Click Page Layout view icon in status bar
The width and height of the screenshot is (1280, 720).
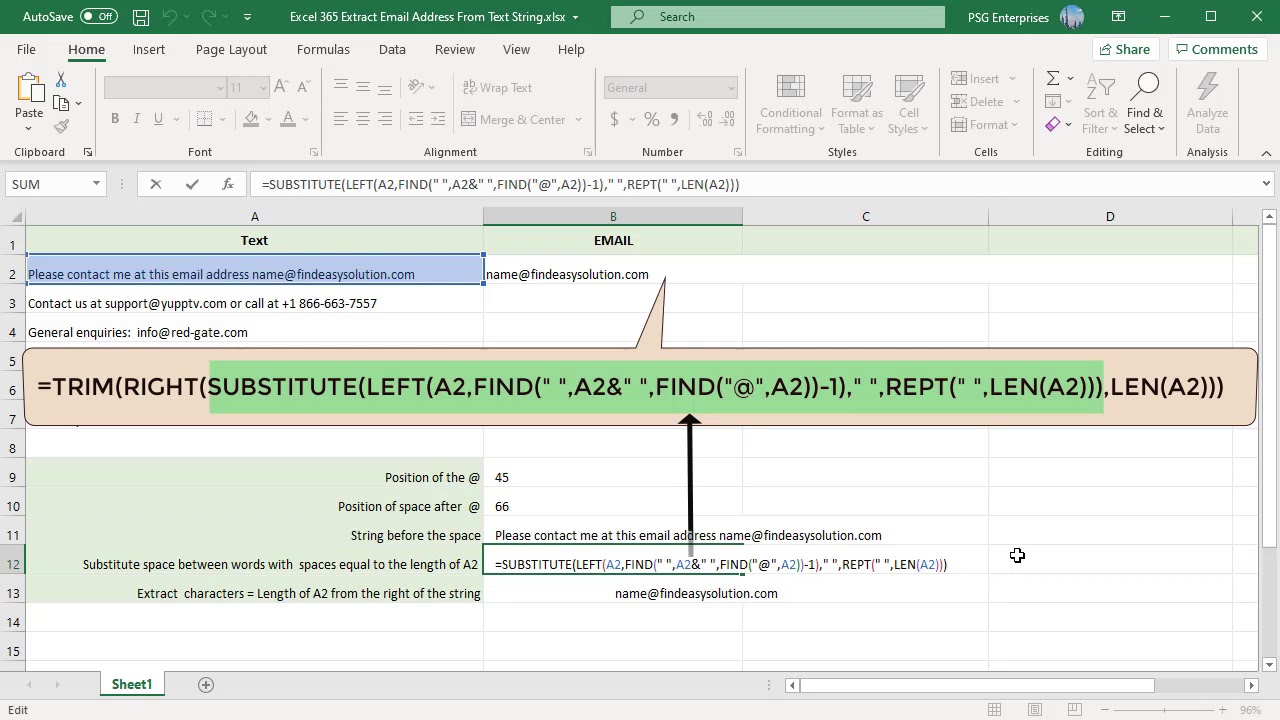(1035, 710)
